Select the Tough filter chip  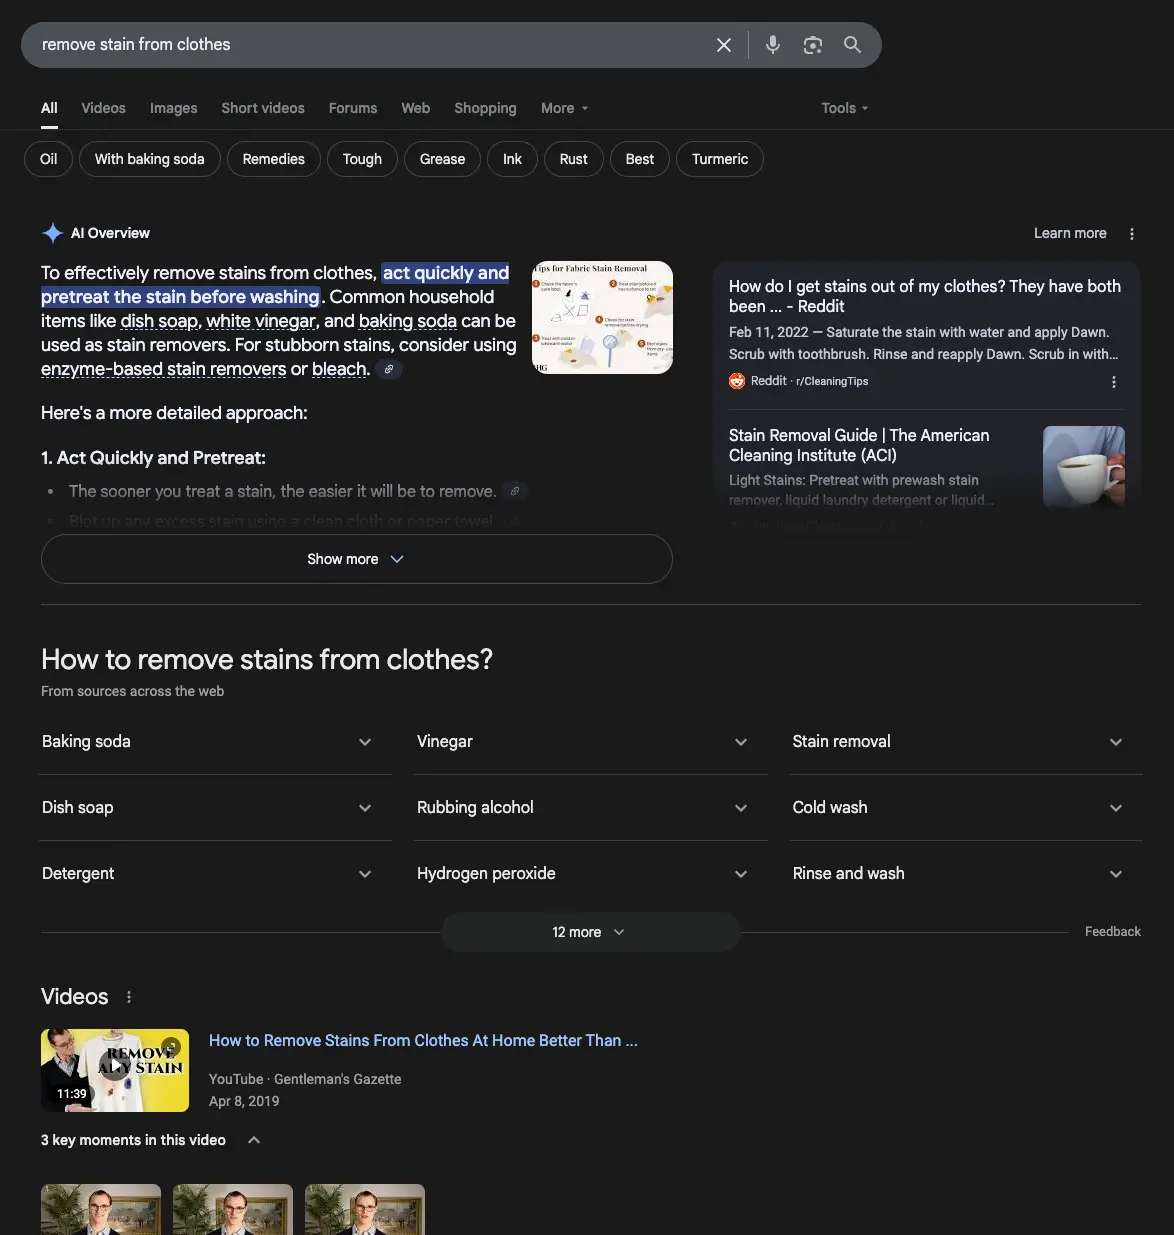[x=362, y=159]
